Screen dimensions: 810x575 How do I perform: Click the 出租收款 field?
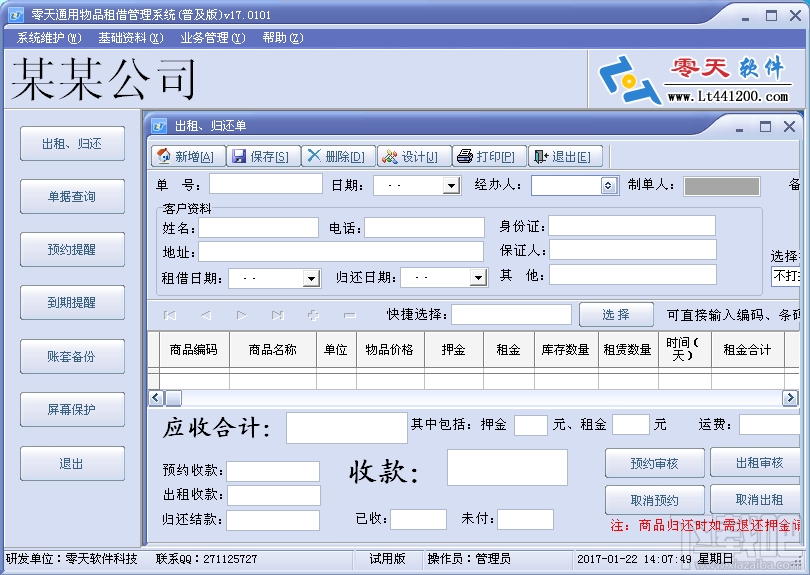coord(274,495)
